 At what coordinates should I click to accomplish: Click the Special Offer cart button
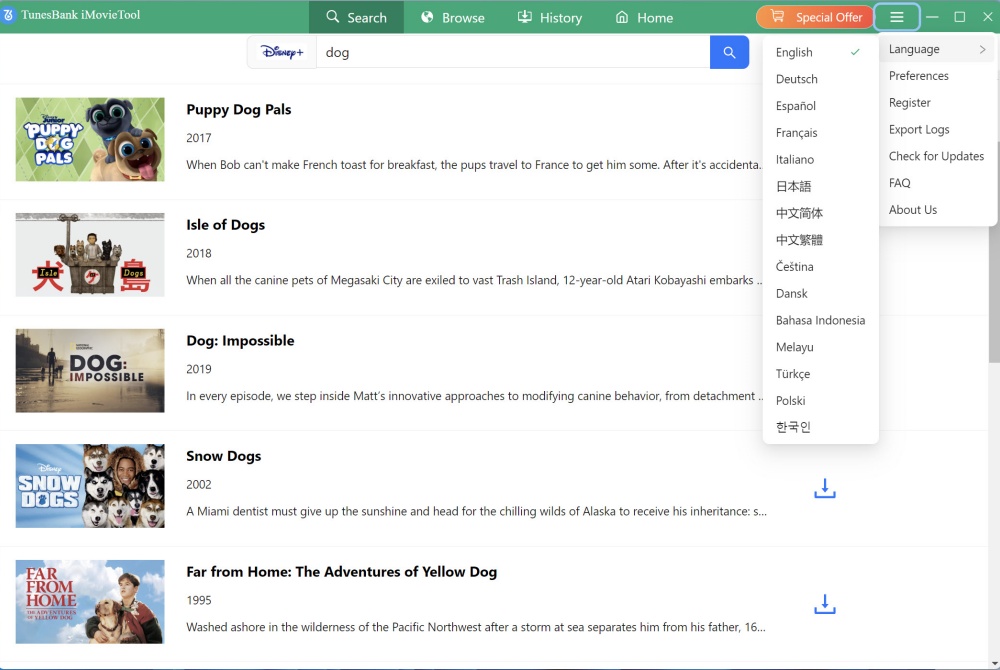[815, 17]
